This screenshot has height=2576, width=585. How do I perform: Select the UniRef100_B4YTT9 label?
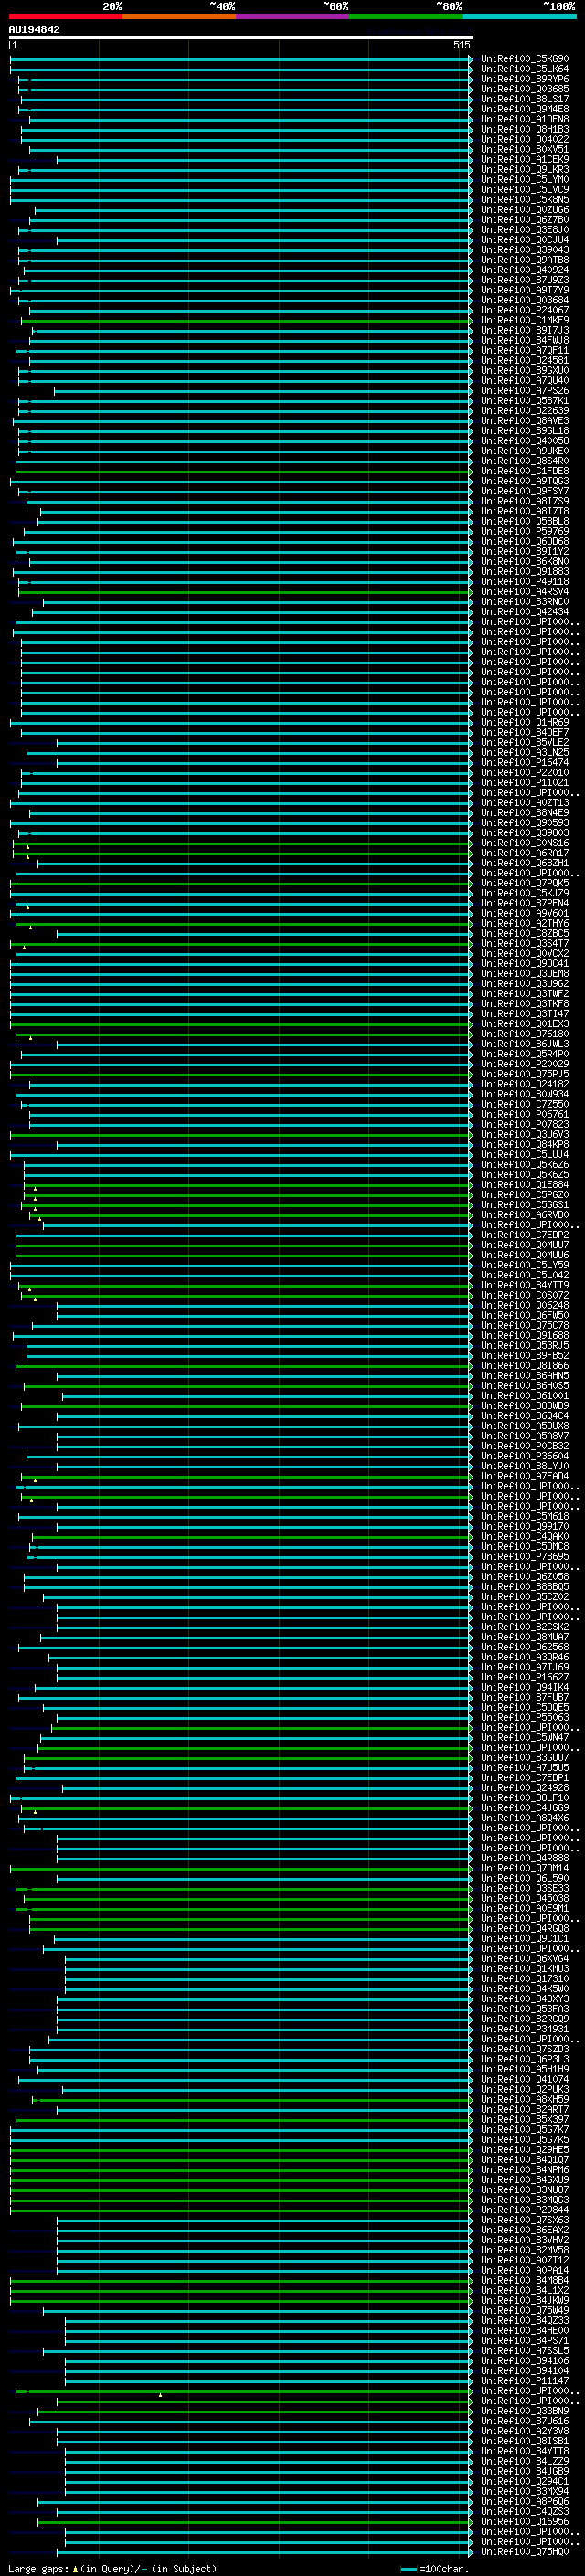click(x=525, y=1285)
